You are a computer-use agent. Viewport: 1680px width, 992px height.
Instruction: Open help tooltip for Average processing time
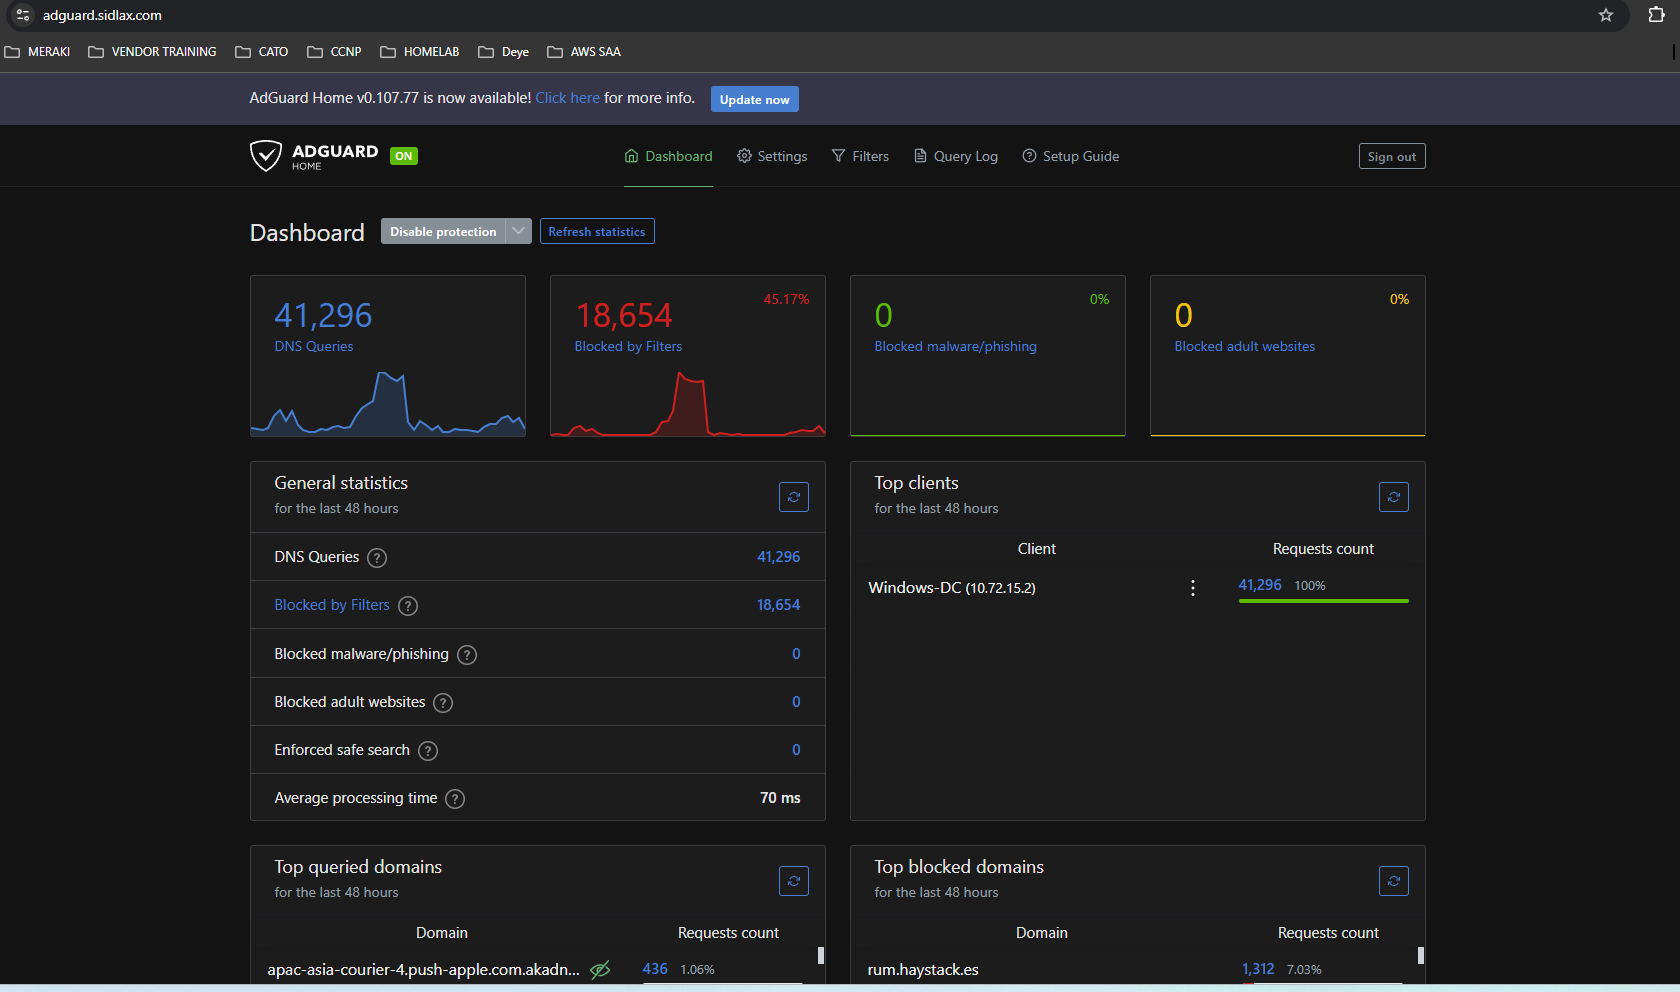tap(455, 799)
